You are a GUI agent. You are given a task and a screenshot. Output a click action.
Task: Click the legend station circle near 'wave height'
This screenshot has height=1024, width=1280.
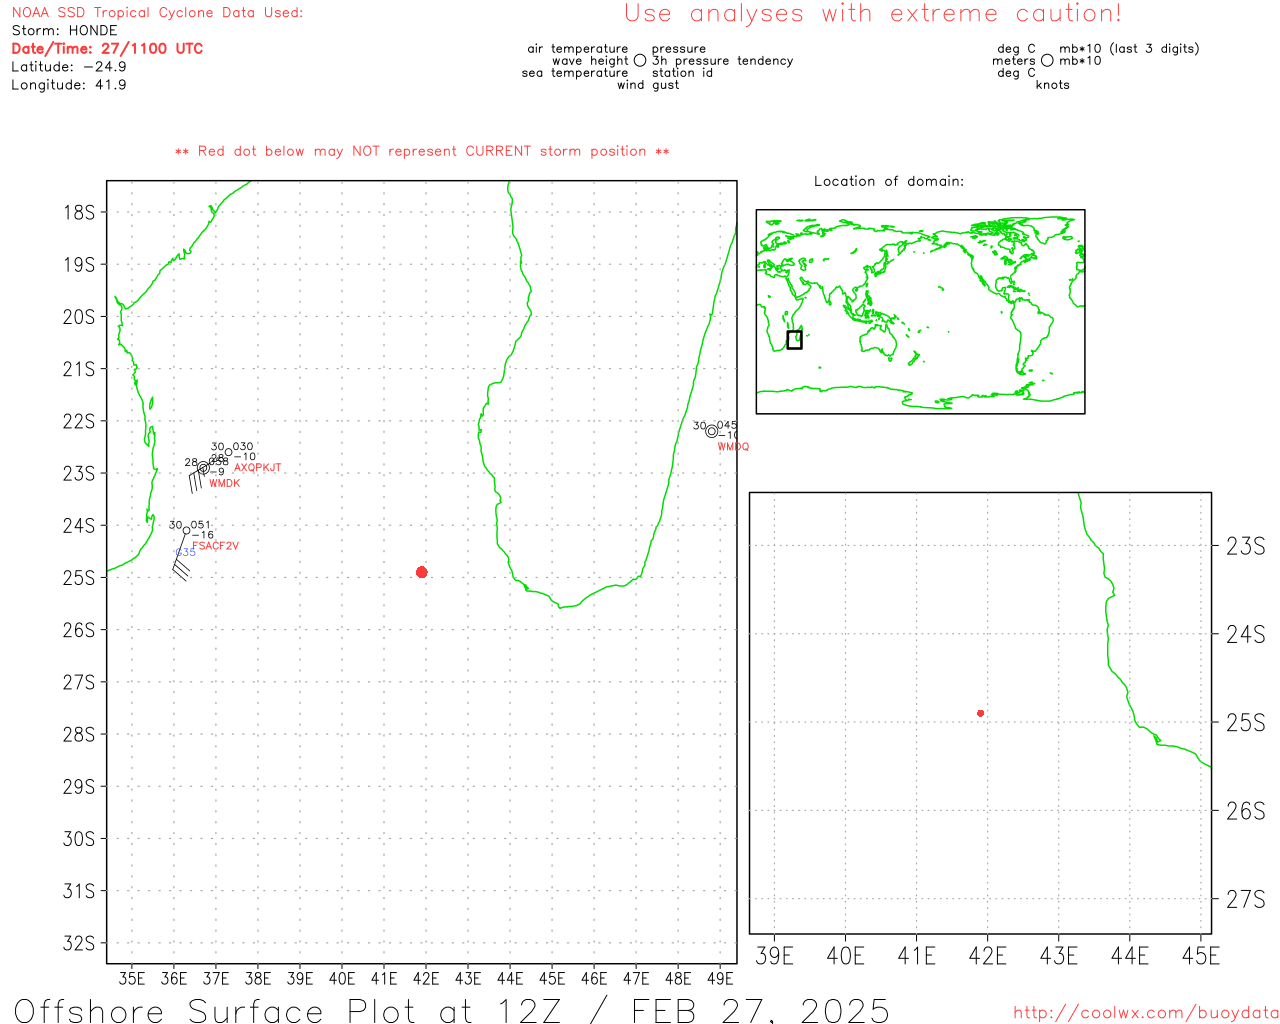[x=640, y=61]
